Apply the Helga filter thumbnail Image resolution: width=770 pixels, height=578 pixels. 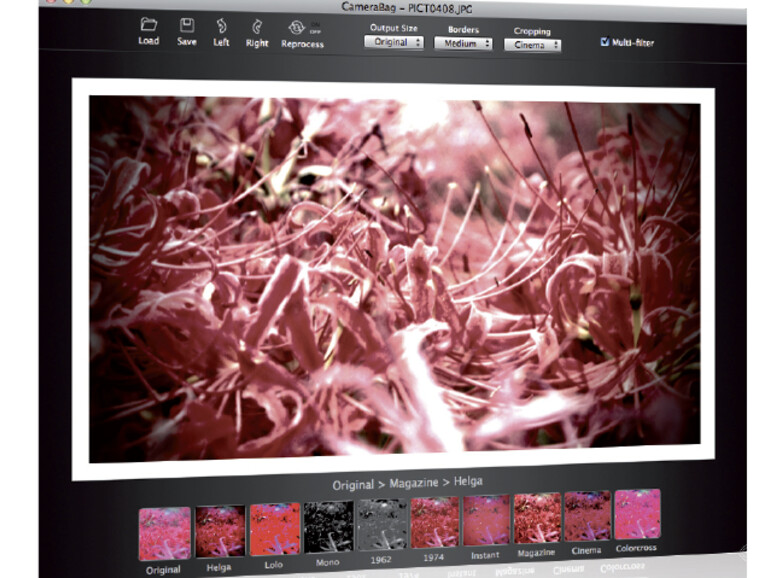[x=220, y=531]
